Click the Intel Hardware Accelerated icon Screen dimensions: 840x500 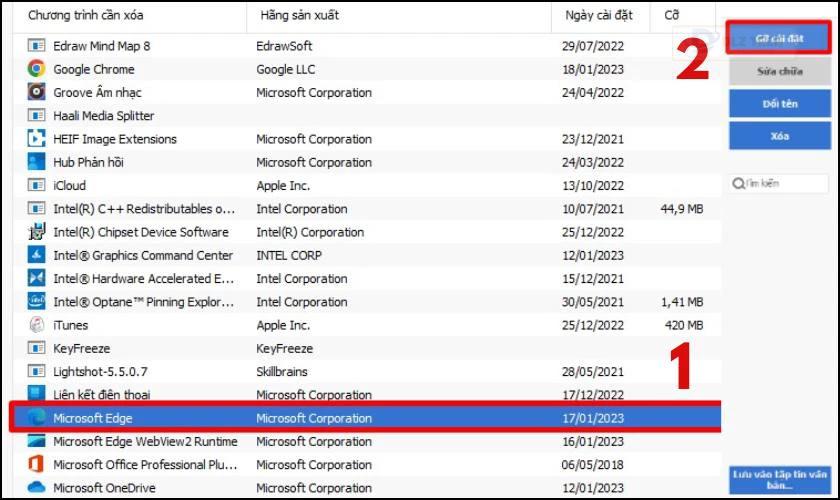[x=36, y=278]
